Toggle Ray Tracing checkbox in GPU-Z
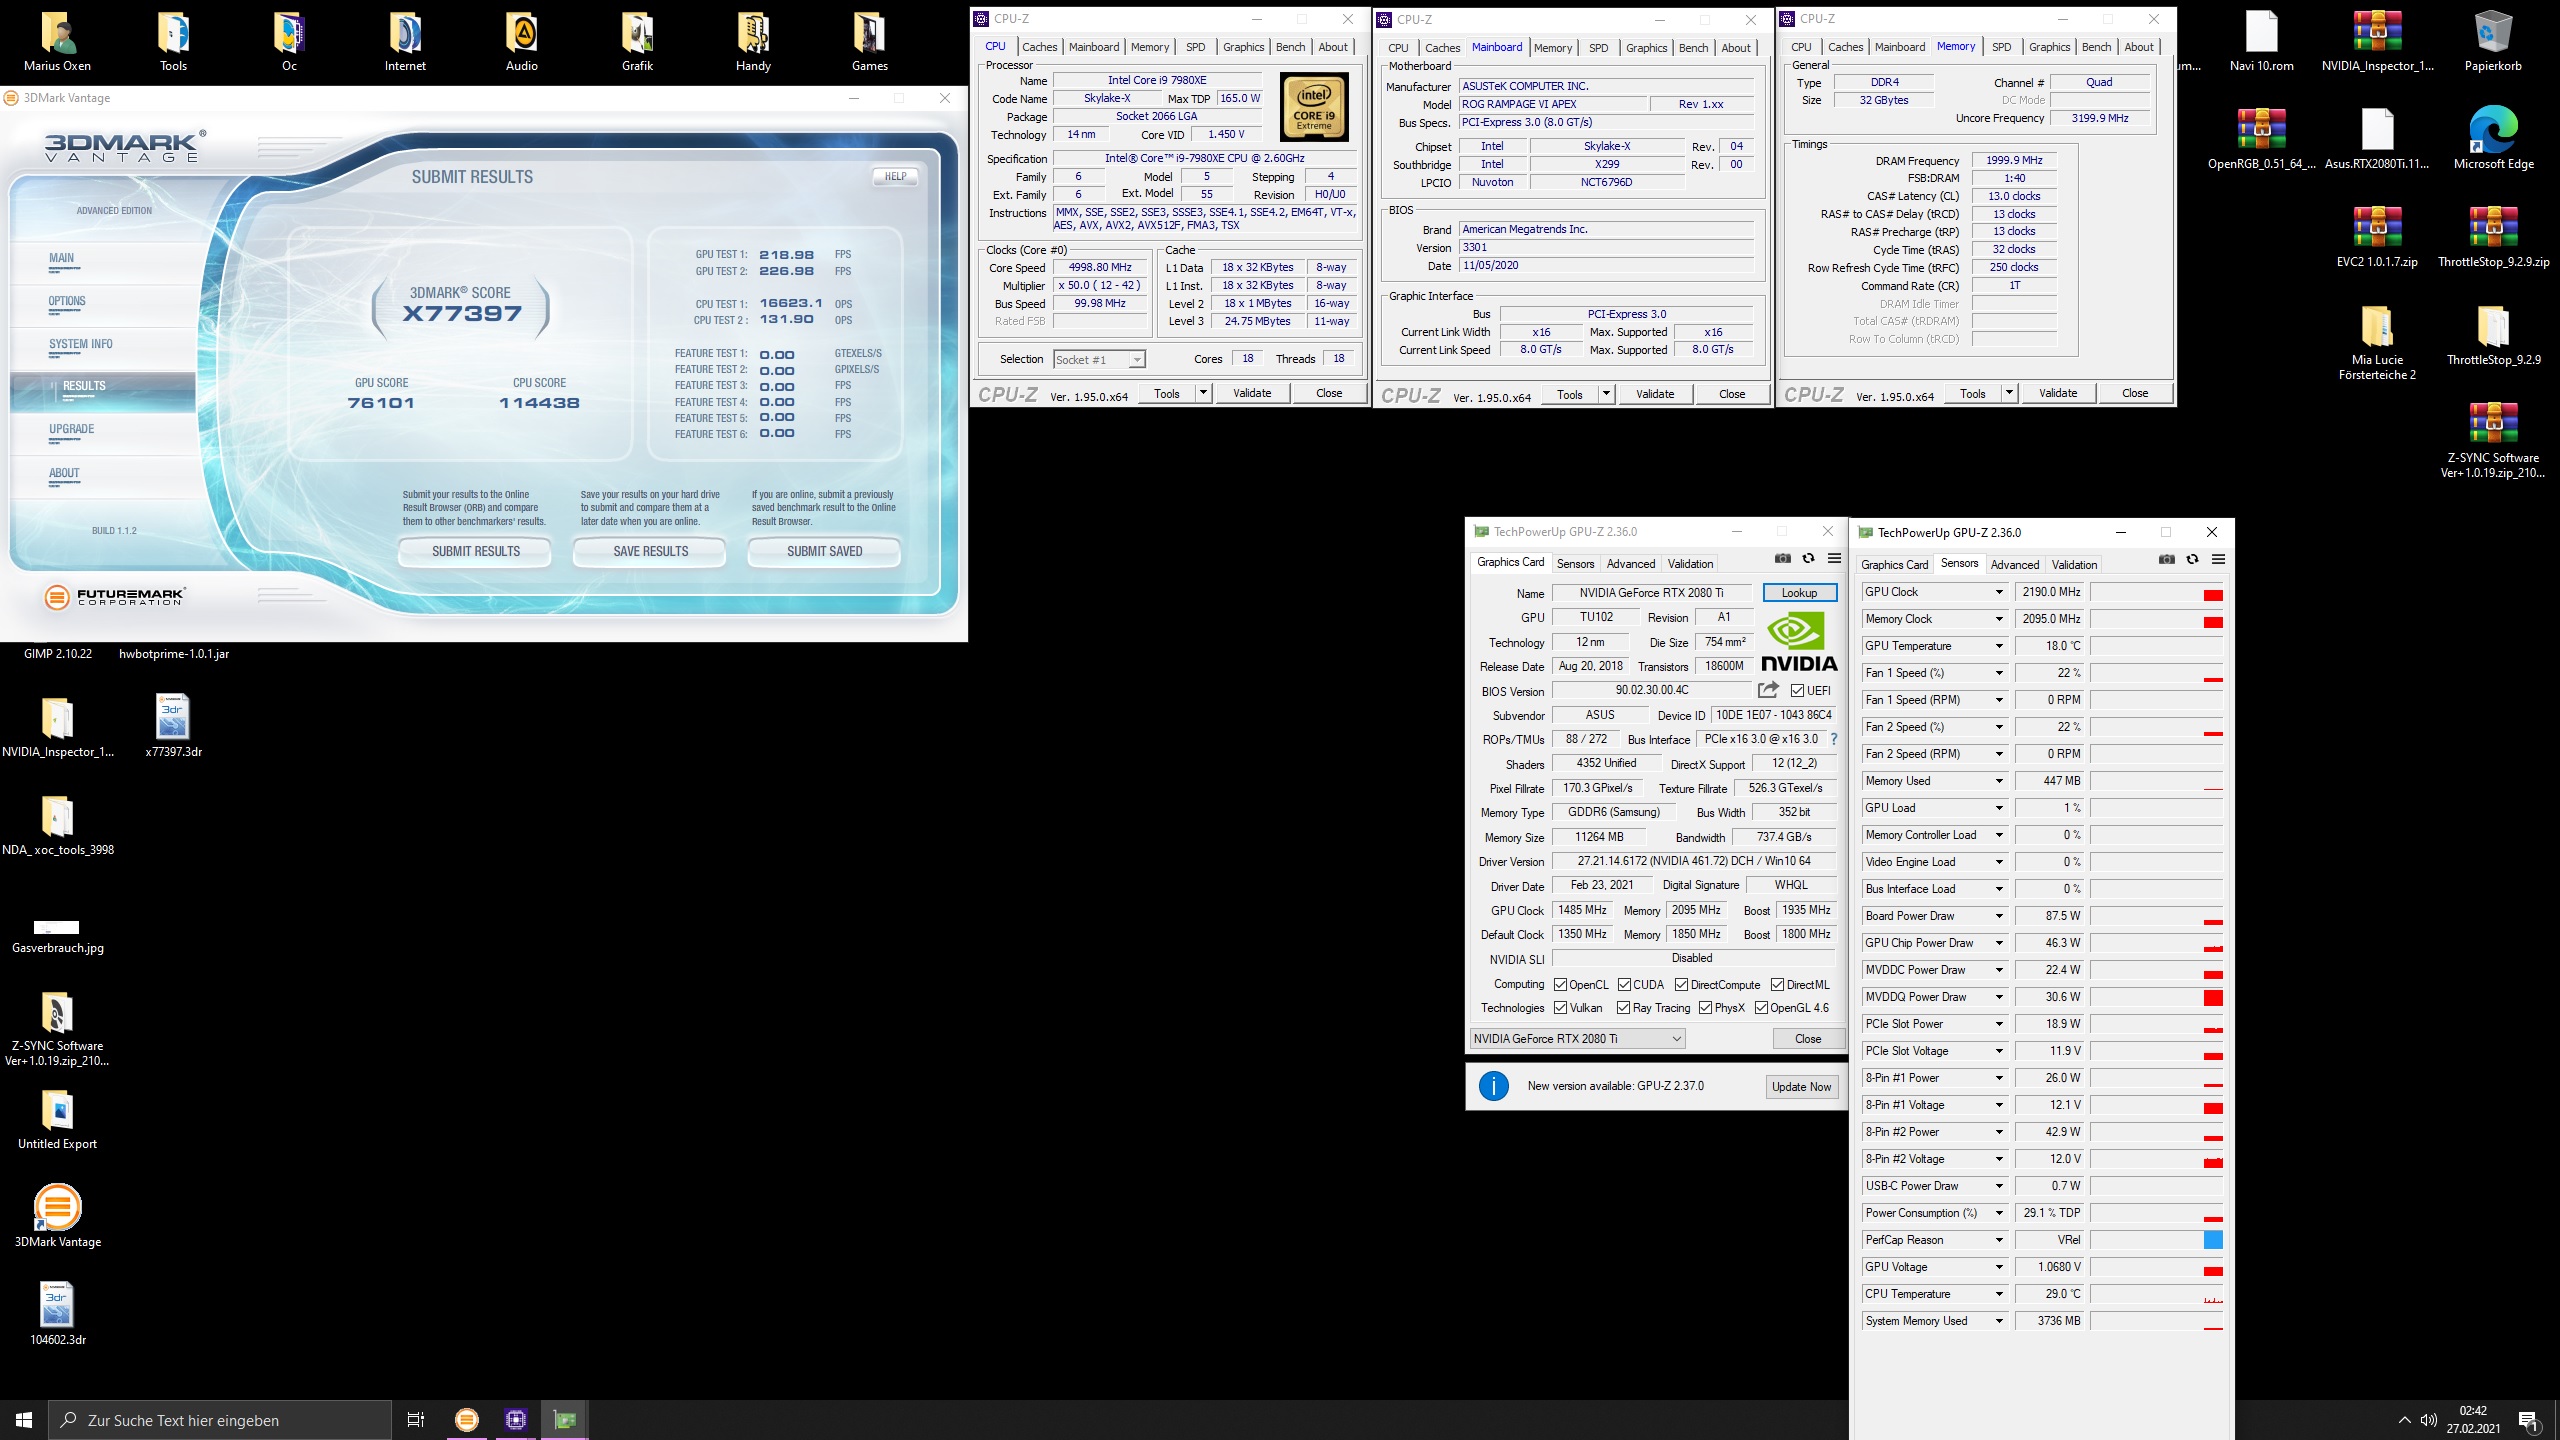2560x1440 pixels. tap(1623, 1008)
